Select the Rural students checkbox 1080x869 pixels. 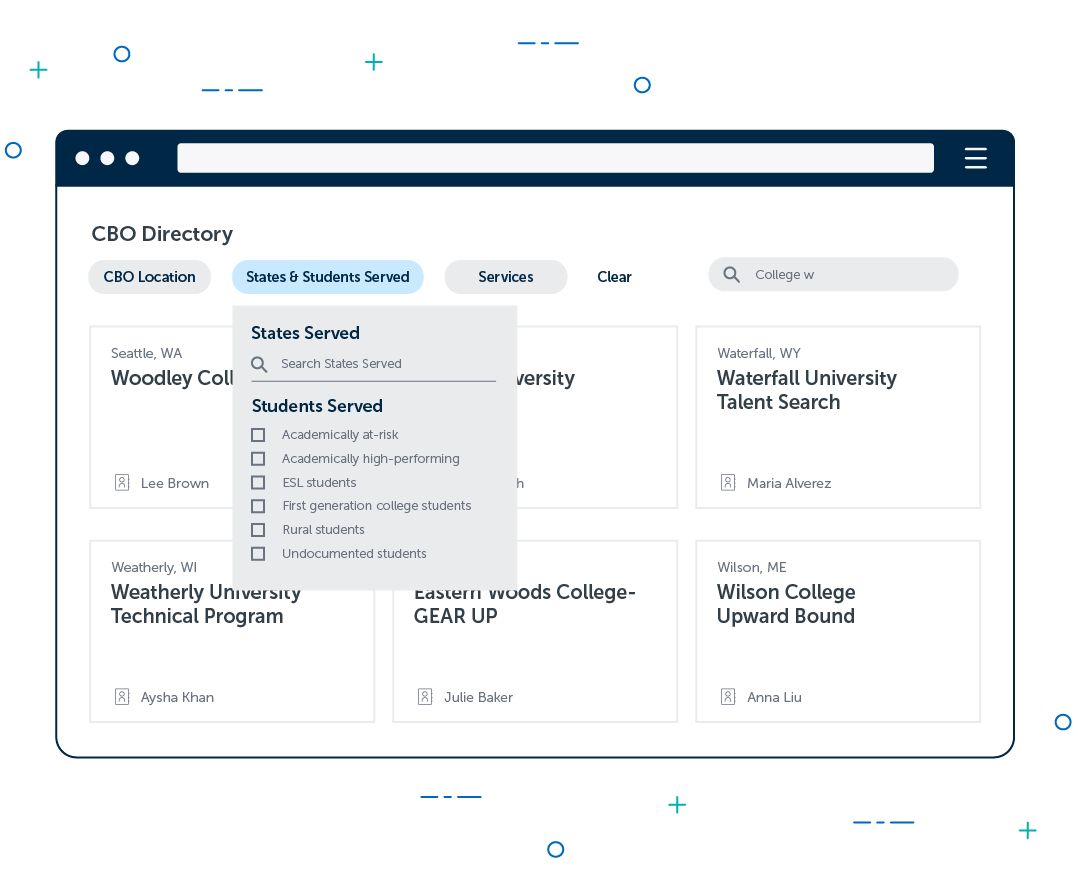pos(258,530)
